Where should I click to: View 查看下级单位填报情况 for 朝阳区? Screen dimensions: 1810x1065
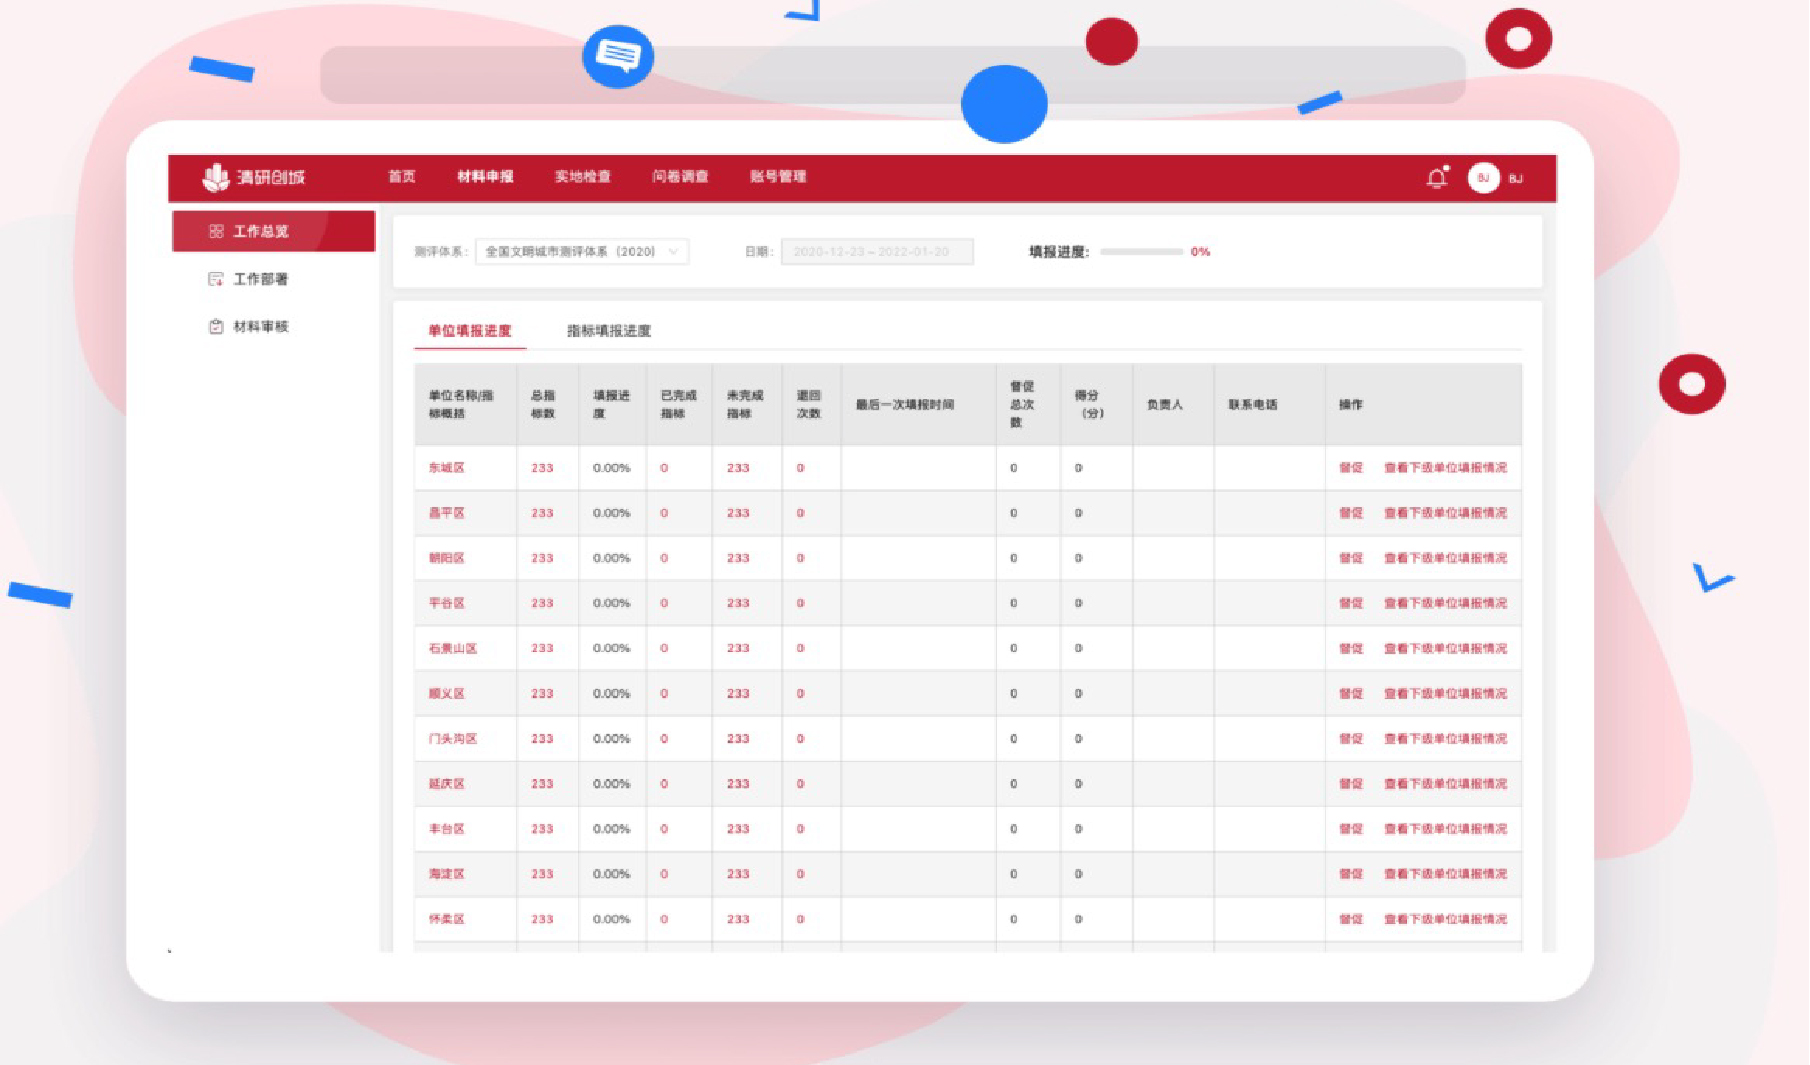click(1445, 558)
